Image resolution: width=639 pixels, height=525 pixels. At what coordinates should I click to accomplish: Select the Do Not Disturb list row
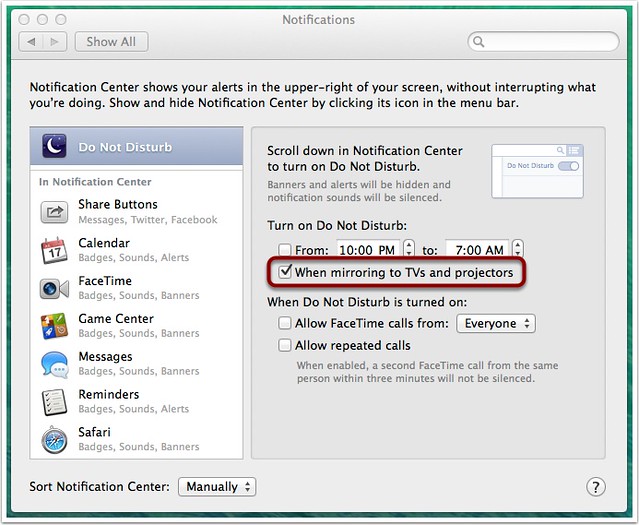(137, 146)
